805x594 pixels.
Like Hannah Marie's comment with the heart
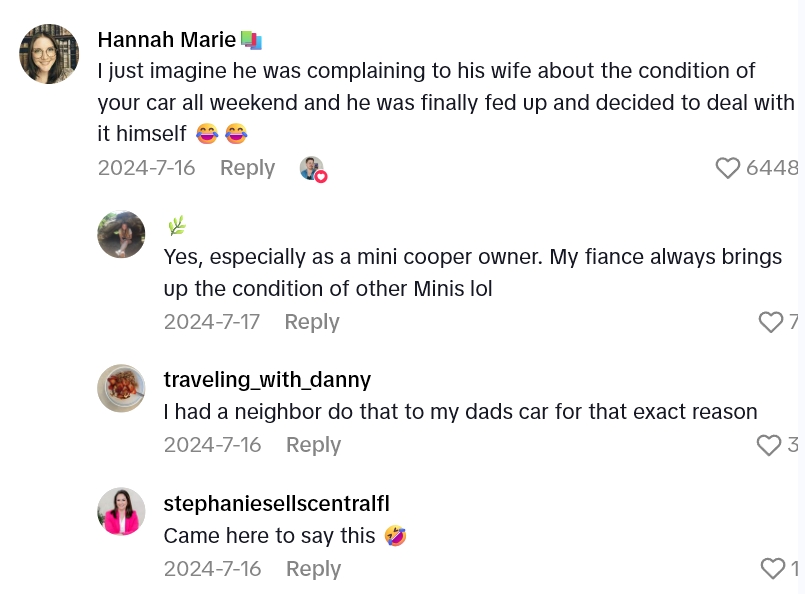click(728, 168)
